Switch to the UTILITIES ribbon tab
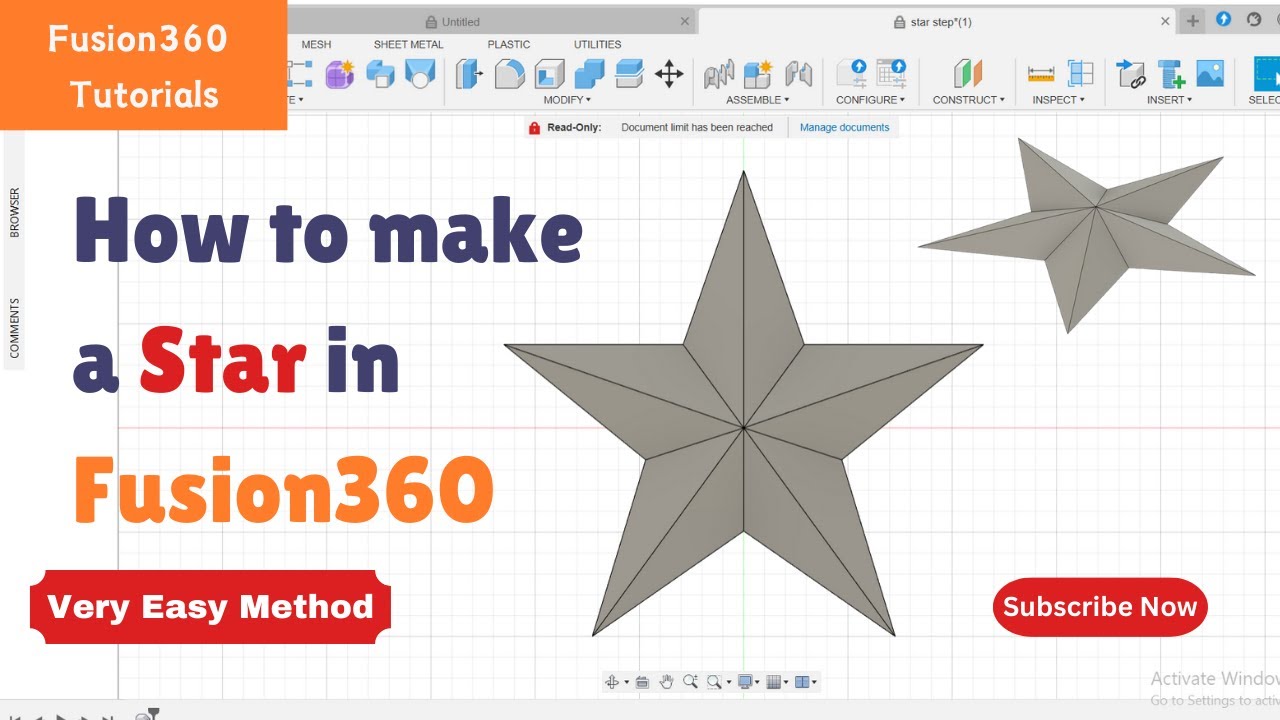The width and height of the screenshot is (1280, 720). 597,44
